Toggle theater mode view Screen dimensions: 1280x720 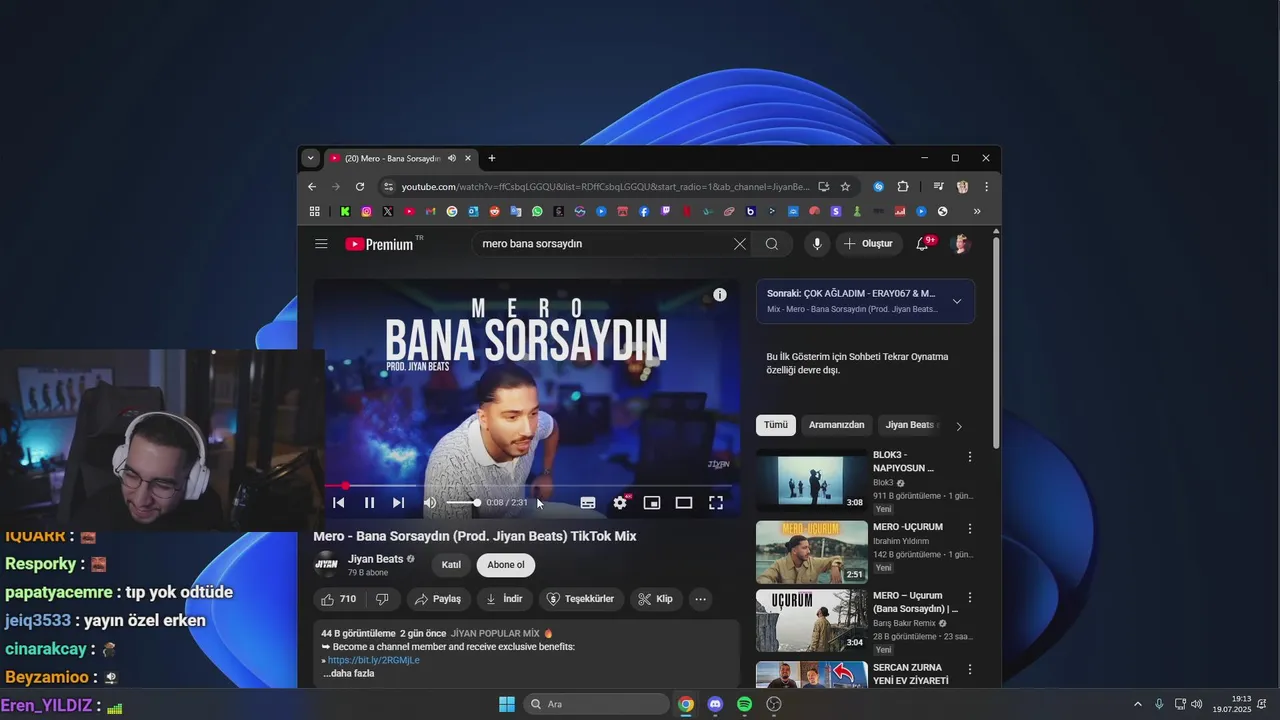pyautogui.click(x=684, y=503)
